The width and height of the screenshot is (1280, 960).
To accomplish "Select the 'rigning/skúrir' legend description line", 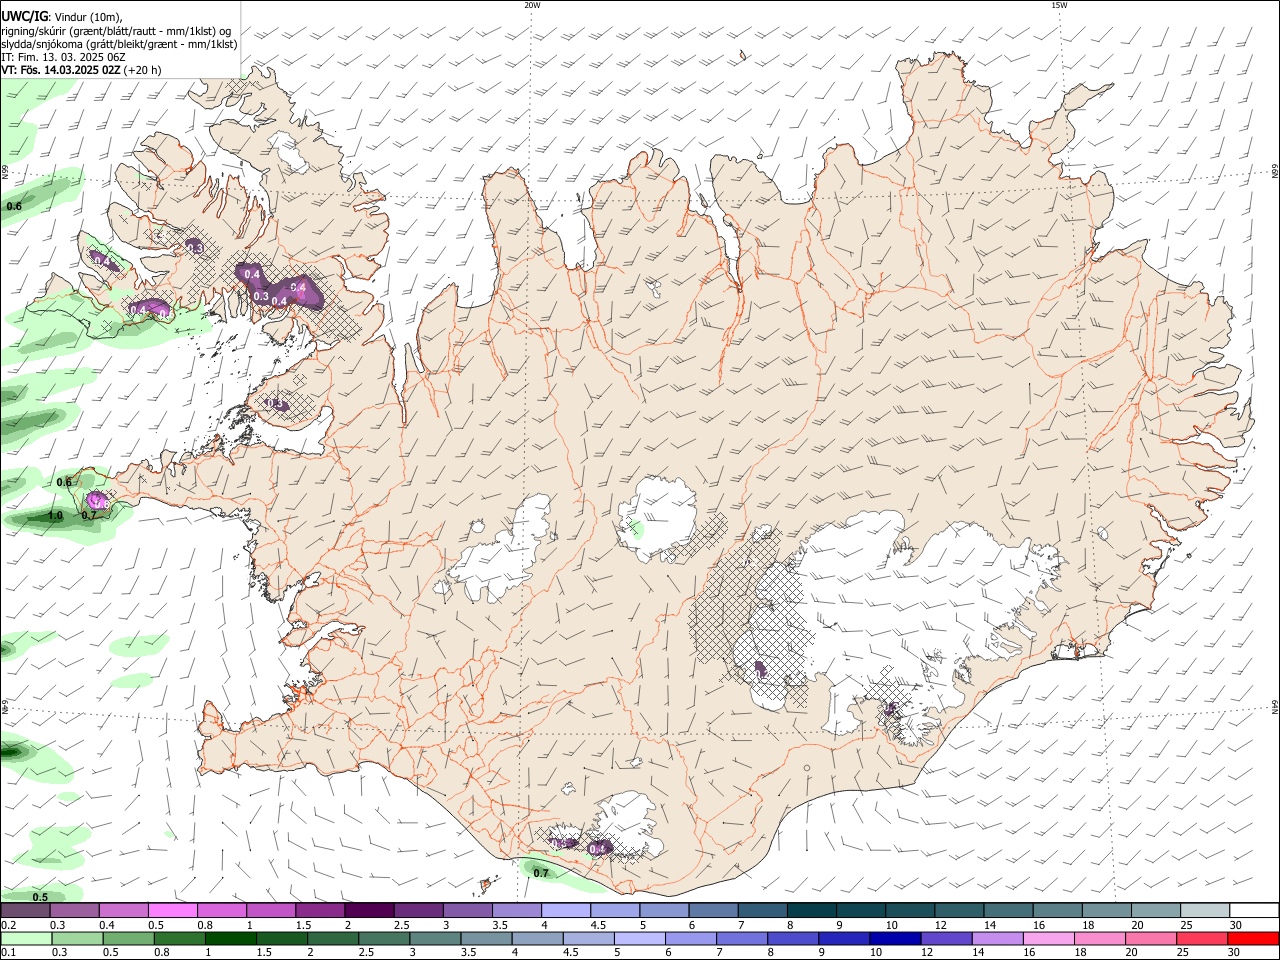I will click(116, 31).
